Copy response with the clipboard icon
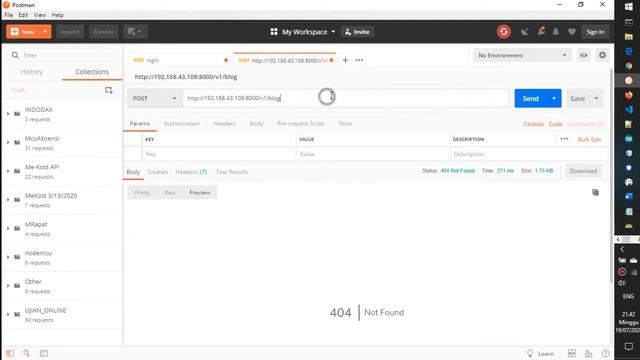The width and height of the screenshot is (640, 360). click(x=596, y=192)
